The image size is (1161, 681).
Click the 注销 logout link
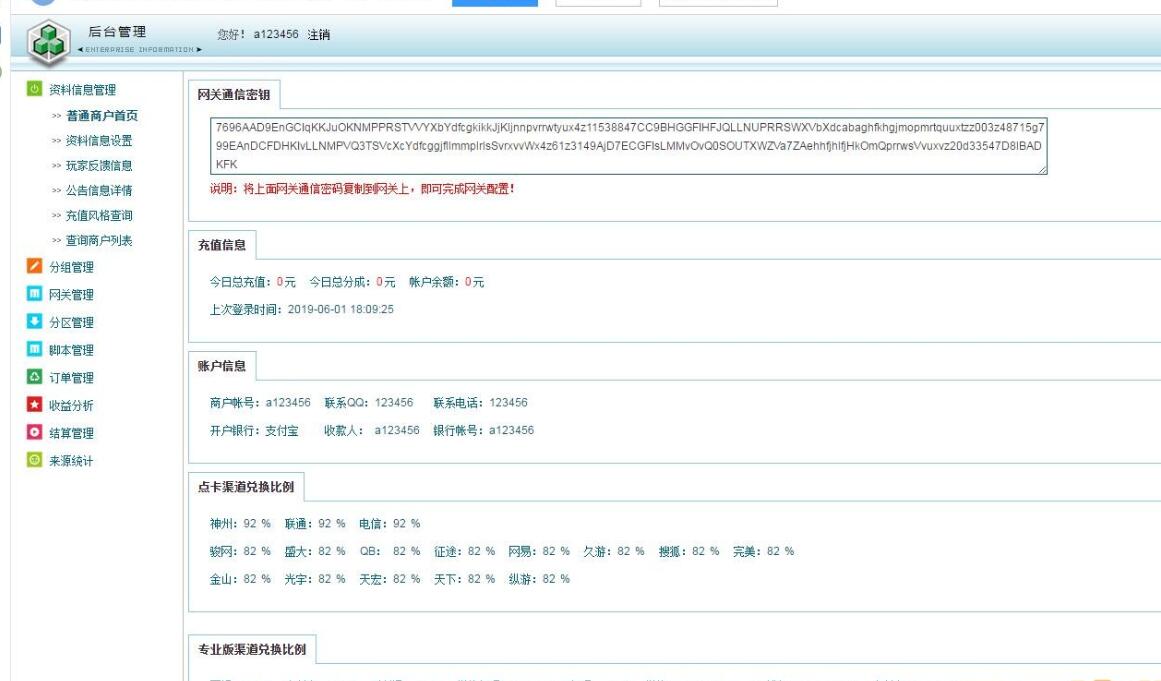click(318, 36)
